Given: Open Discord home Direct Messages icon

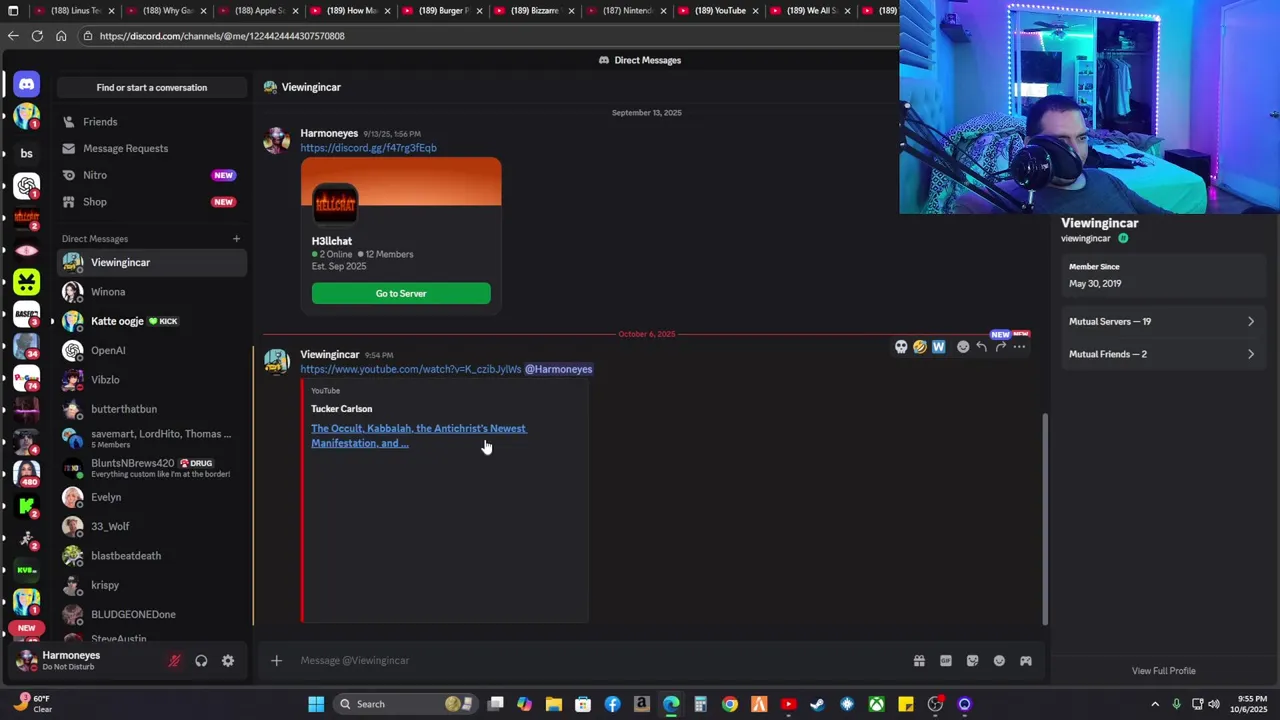Looking at the screenshot, I should tap(26, 84).
